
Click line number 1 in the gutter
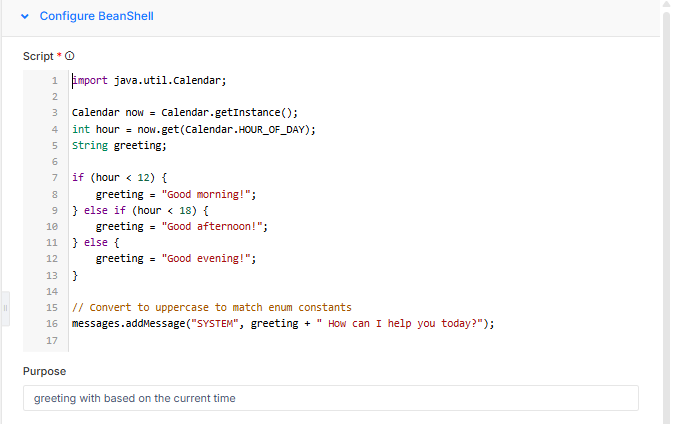point(54,80)
